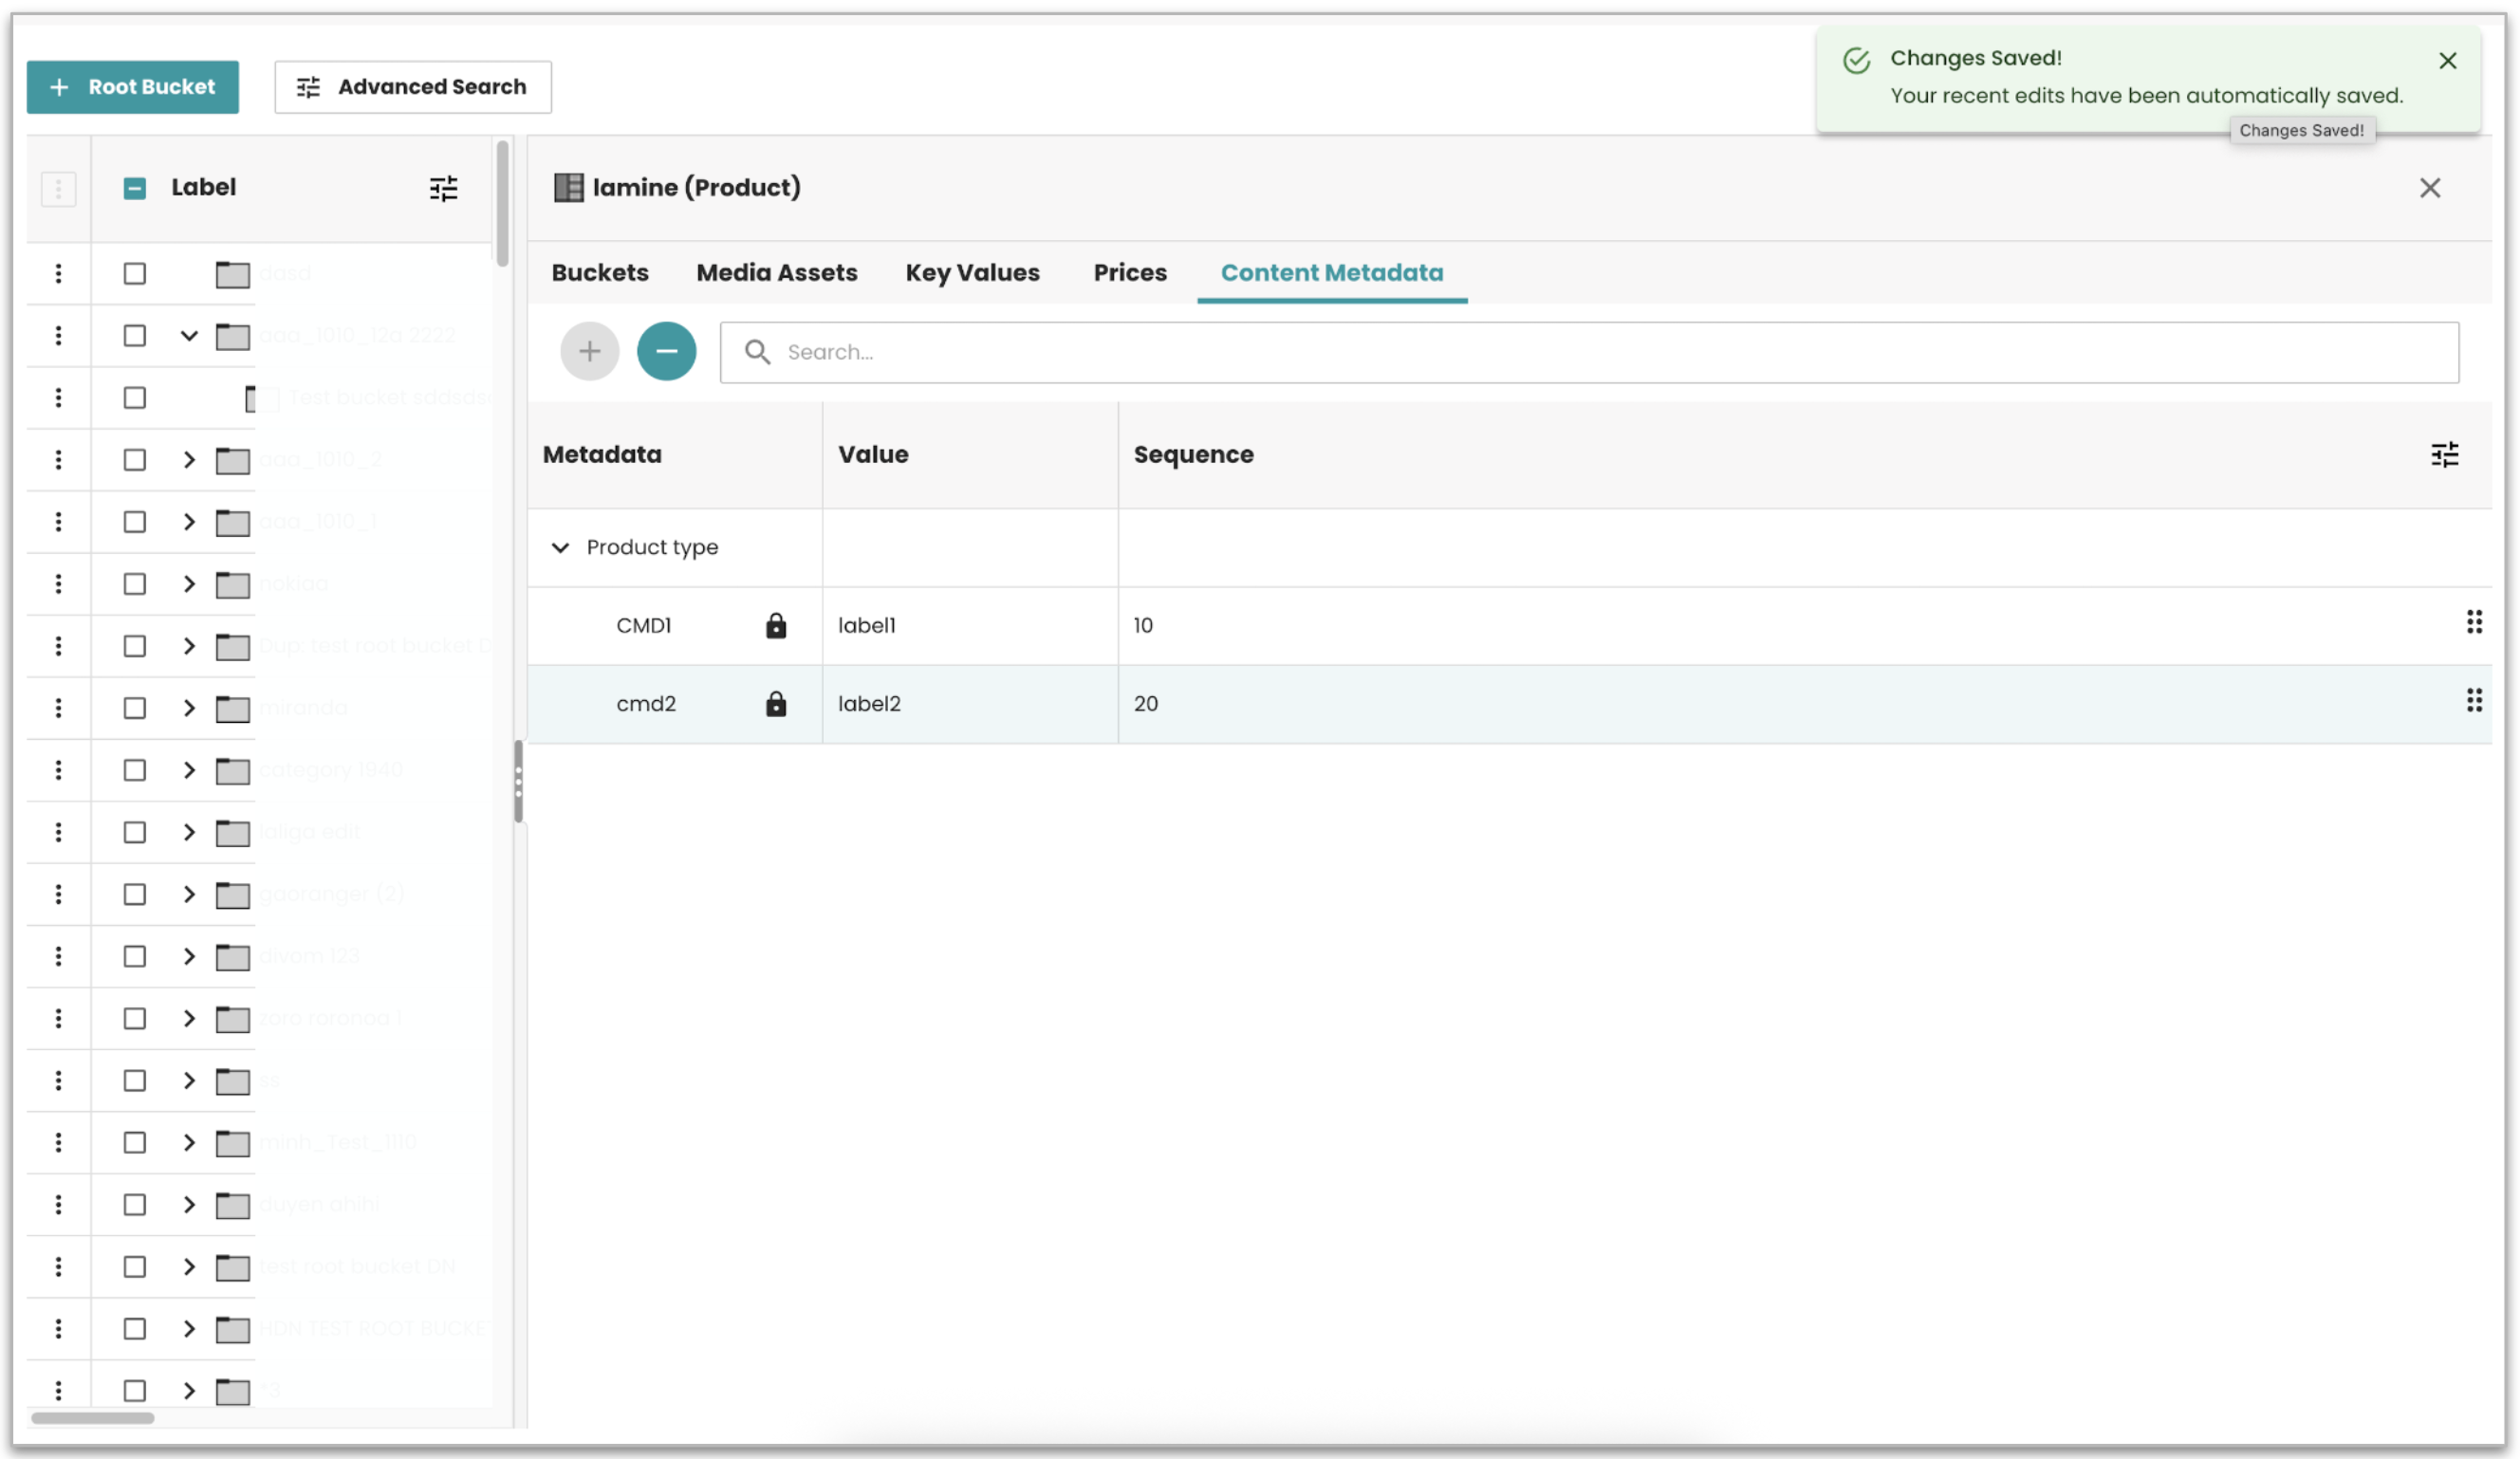Open Advanced Search
This screenshot has height=1459, width=2520.
tap(412, 87)
